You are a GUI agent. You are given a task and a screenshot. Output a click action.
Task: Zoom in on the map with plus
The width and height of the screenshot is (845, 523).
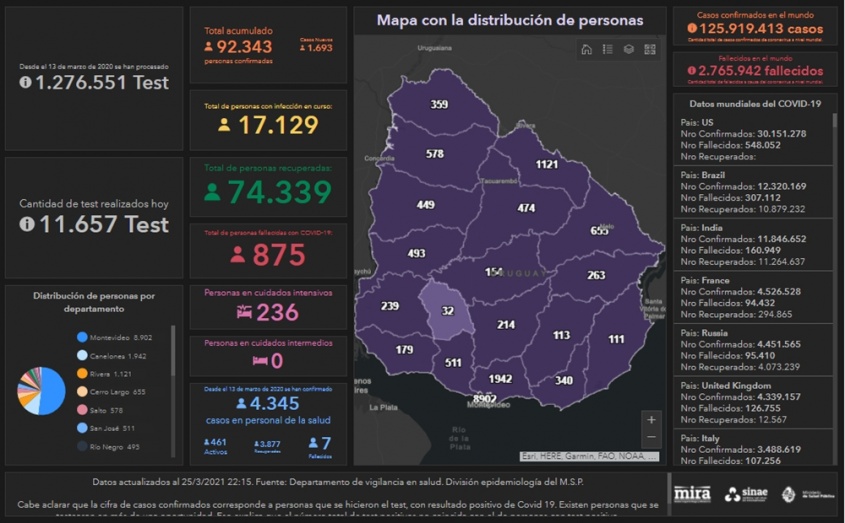pos(651,420)
